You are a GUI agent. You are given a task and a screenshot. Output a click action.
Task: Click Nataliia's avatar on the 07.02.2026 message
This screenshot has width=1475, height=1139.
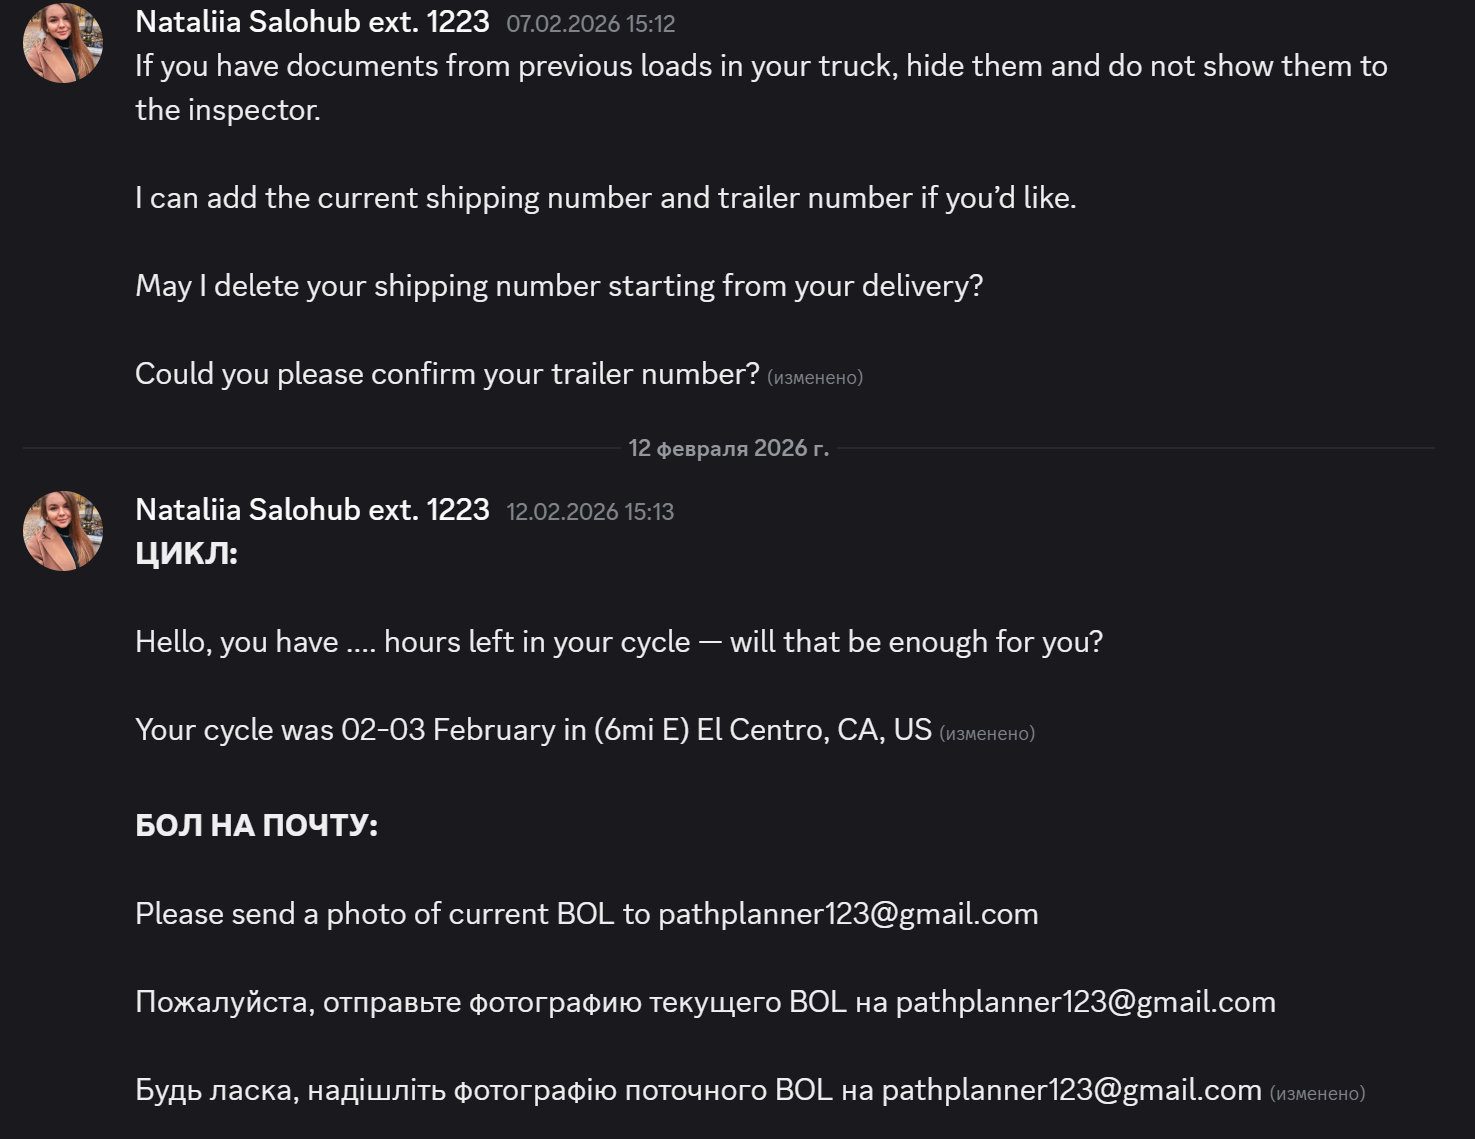click(x=63, y=43)
